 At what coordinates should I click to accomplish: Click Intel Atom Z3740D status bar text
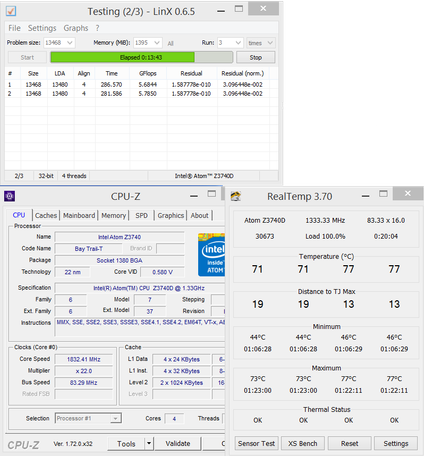click(204, 176)
